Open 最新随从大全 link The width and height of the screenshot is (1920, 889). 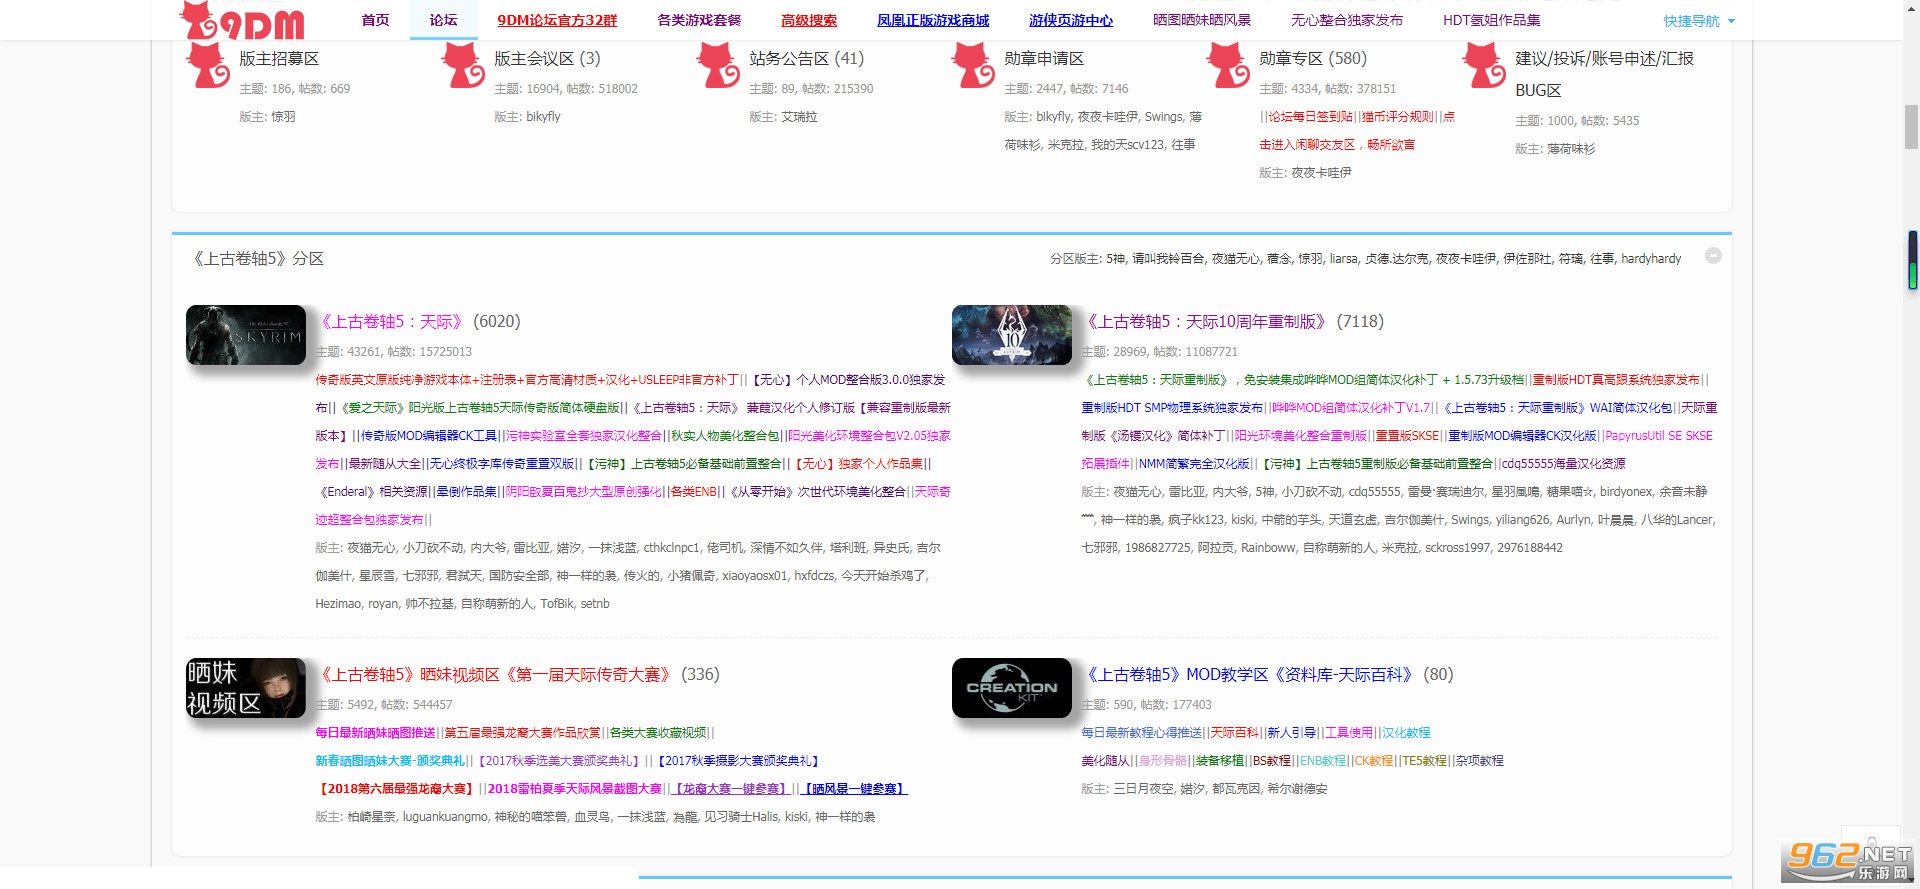tap(385, 464)
